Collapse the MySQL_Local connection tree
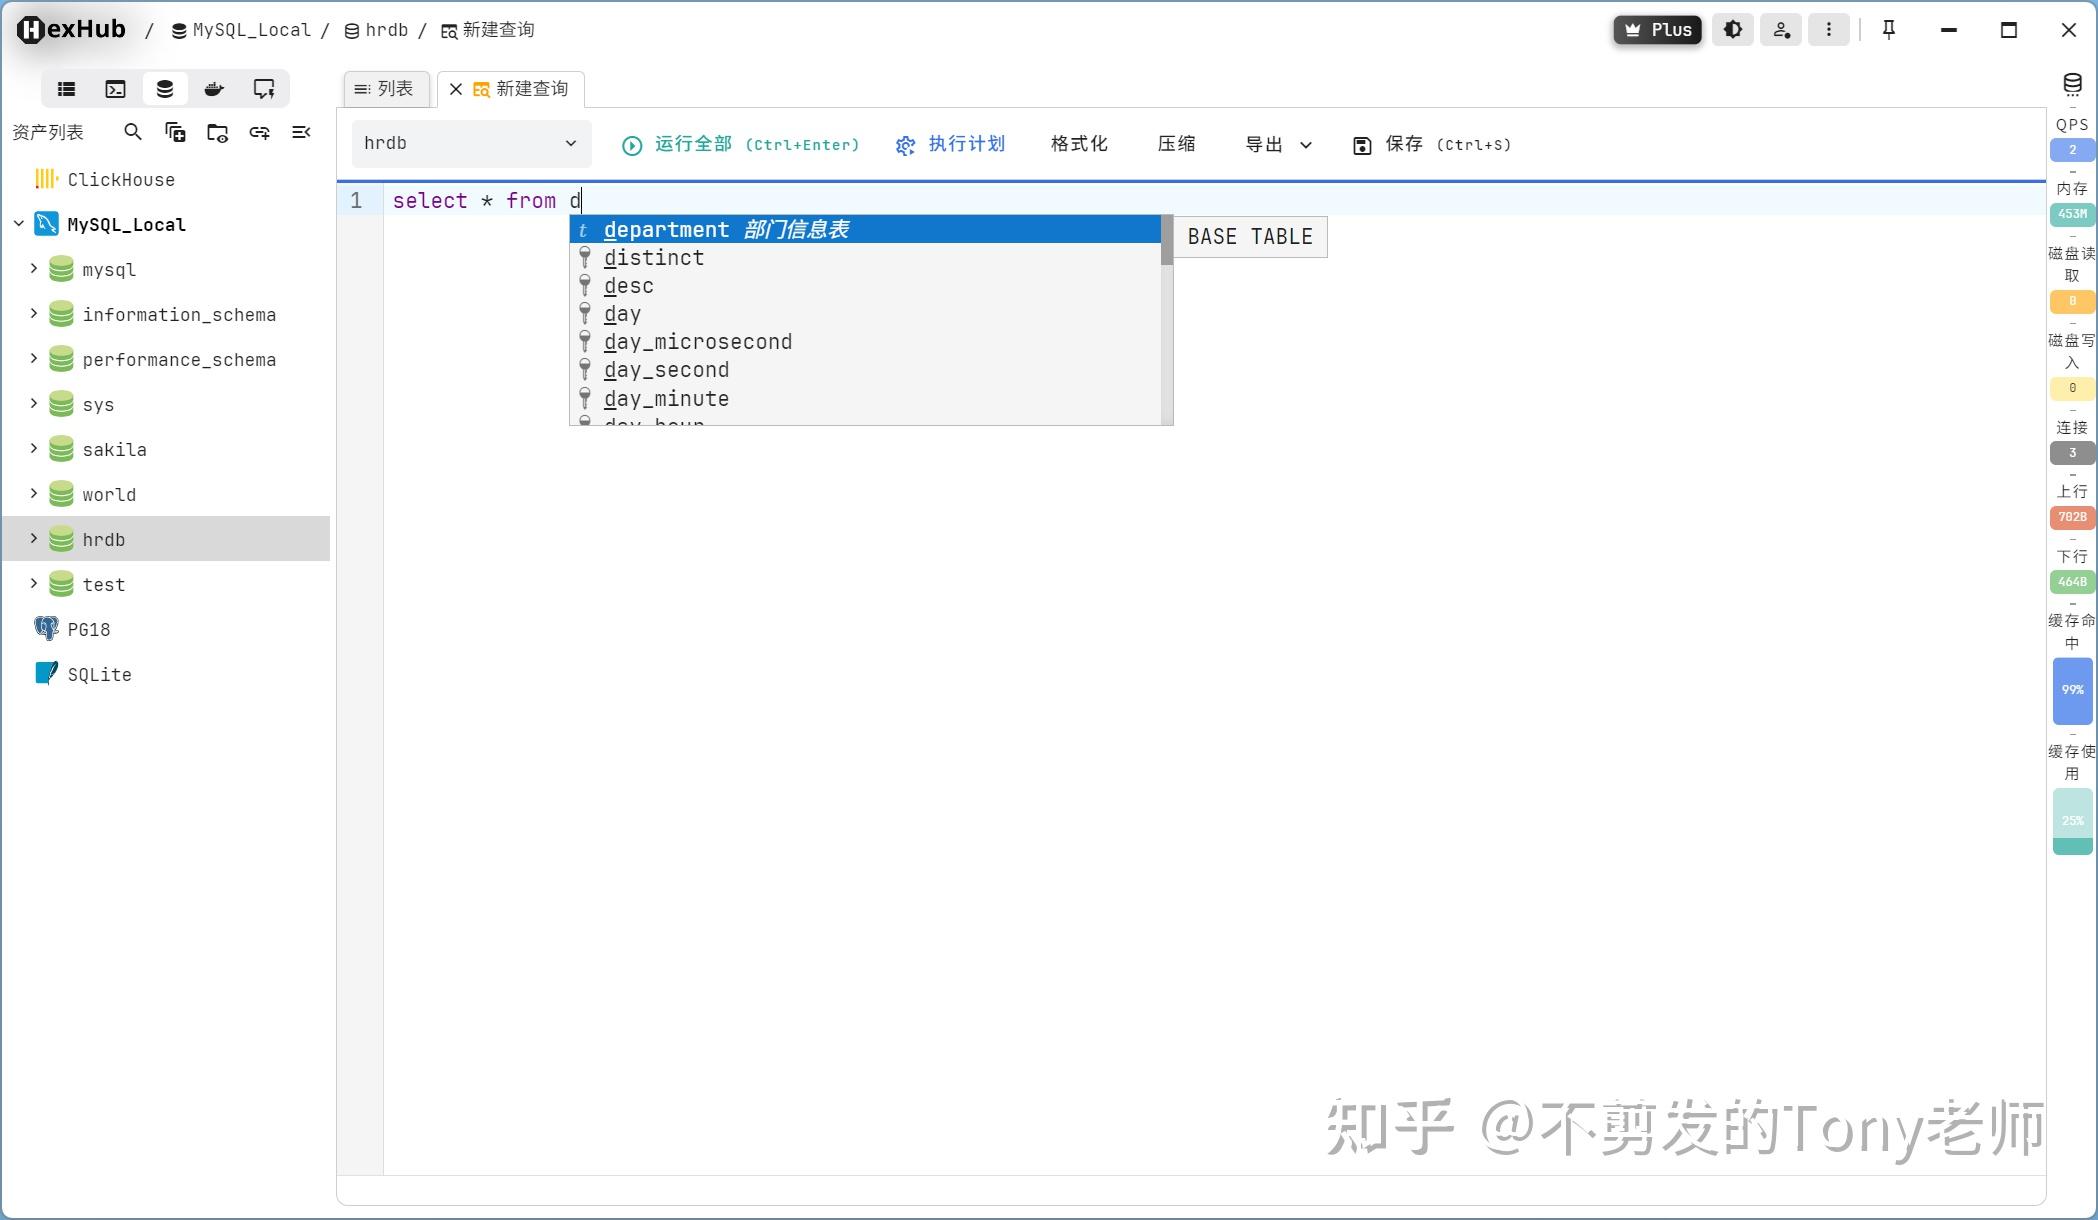Viewport: 2098px width, 1220px height. point(17,224)
